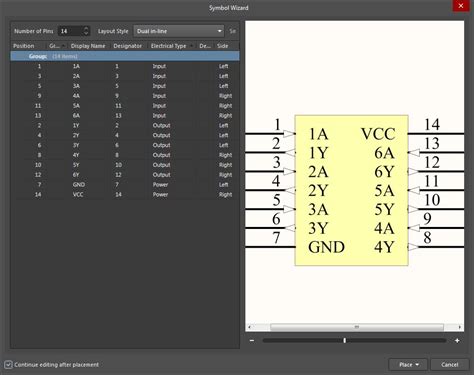Click Side cell Left in 1A row
The height and width of the screenshot is (375, 474).
pos(224,66)
